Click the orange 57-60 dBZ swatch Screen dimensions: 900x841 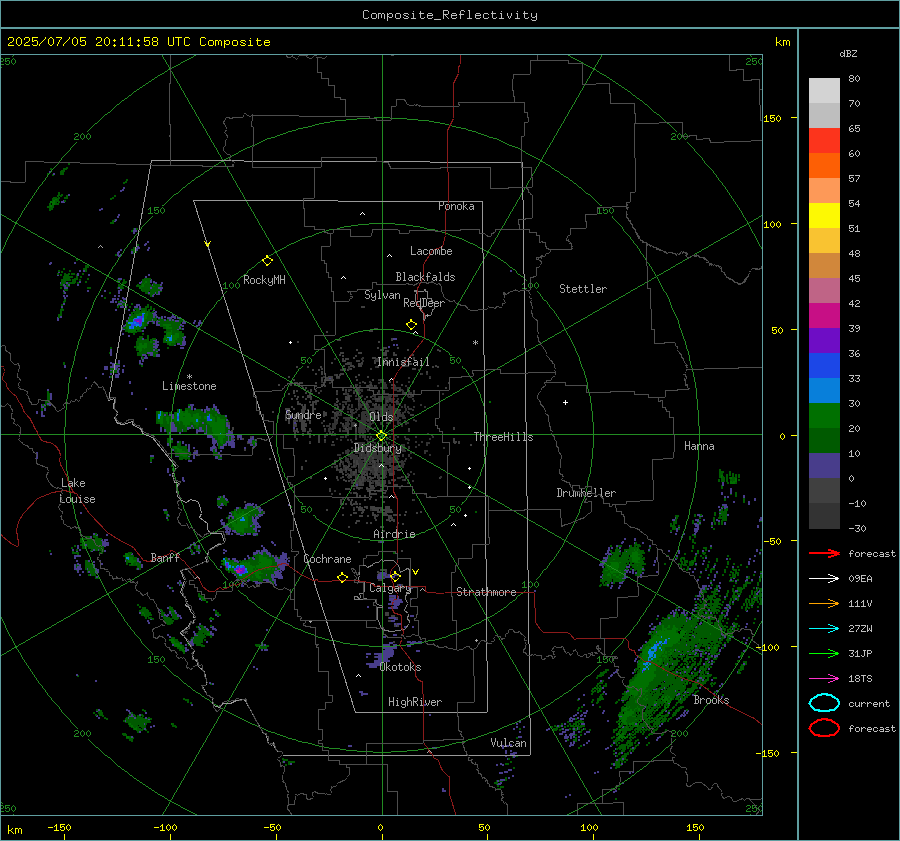point(824,166)
